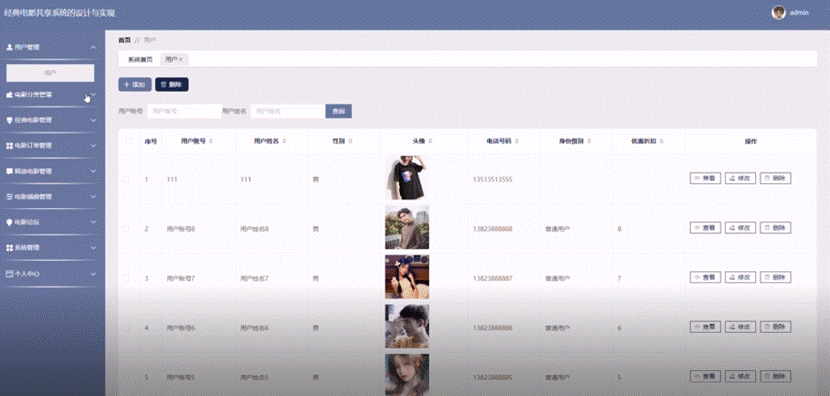Sort by 电话号码 column arrows
This screenshot has height=396, width=830.
coord(516,141)
